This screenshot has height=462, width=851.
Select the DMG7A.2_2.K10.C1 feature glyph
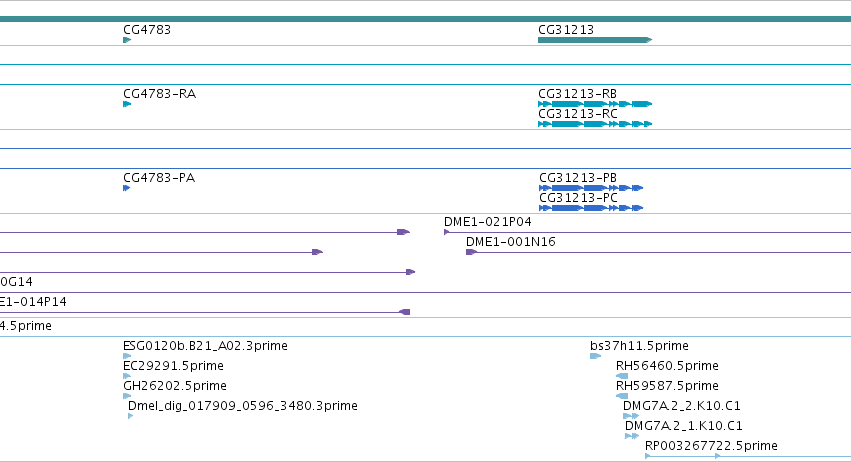click(x=631, y=416)
